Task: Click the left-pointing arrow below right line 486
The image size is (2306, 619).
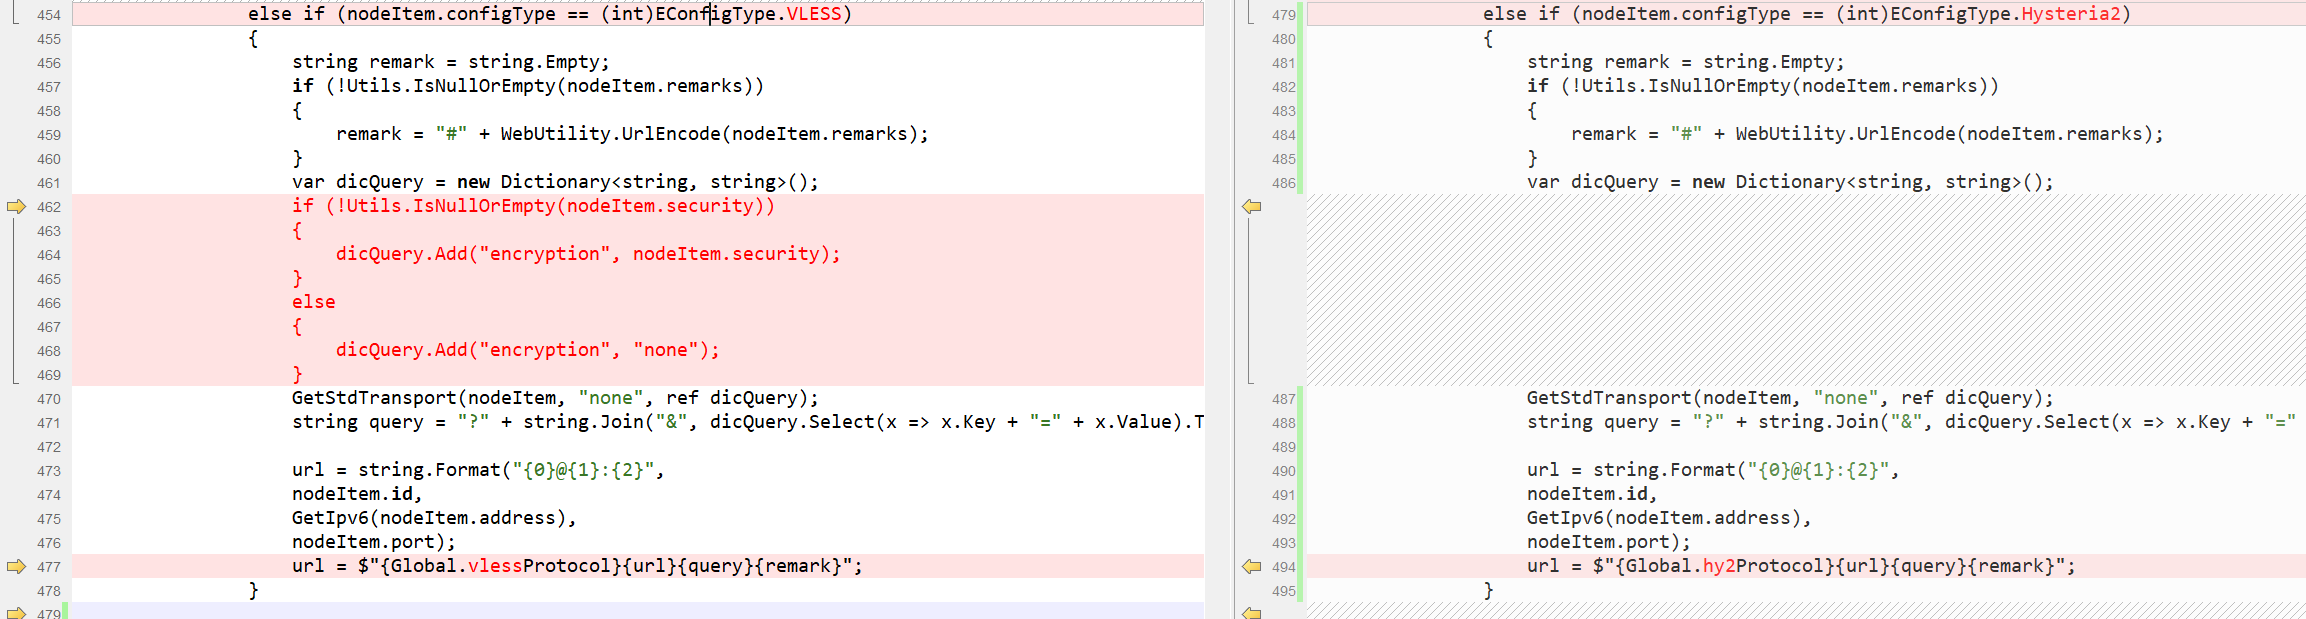Action: click(x=1251, y=207)
